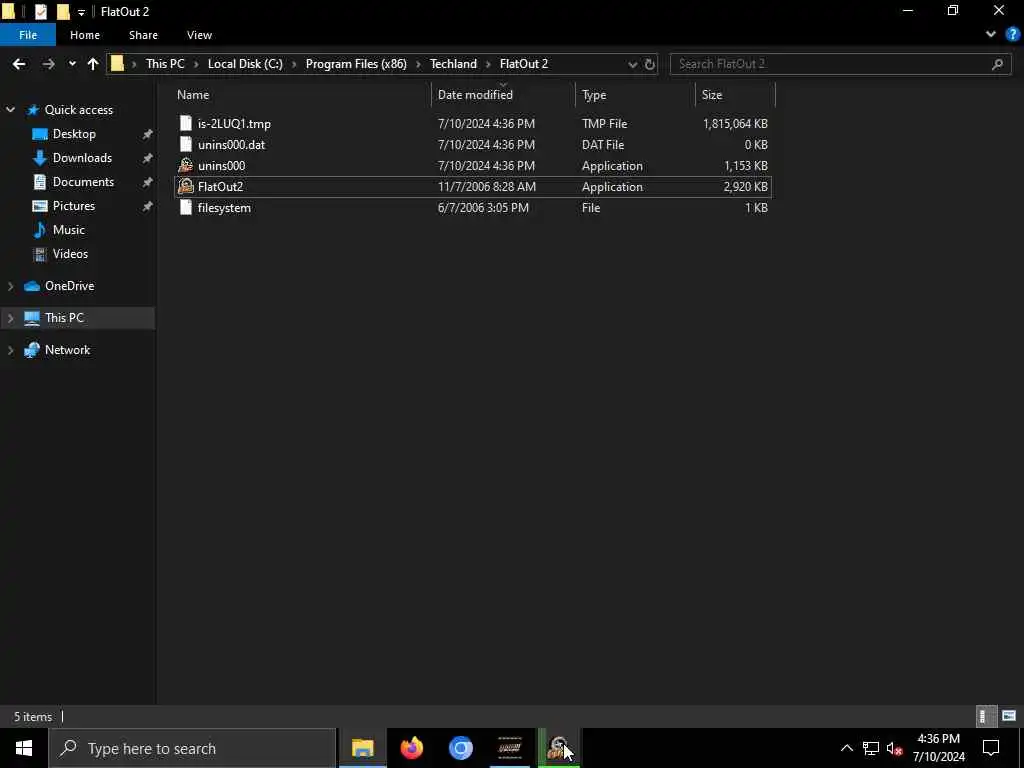Click the DAT File type cell
Screen dimensions: 1024x768
click(x=603, y=144)
